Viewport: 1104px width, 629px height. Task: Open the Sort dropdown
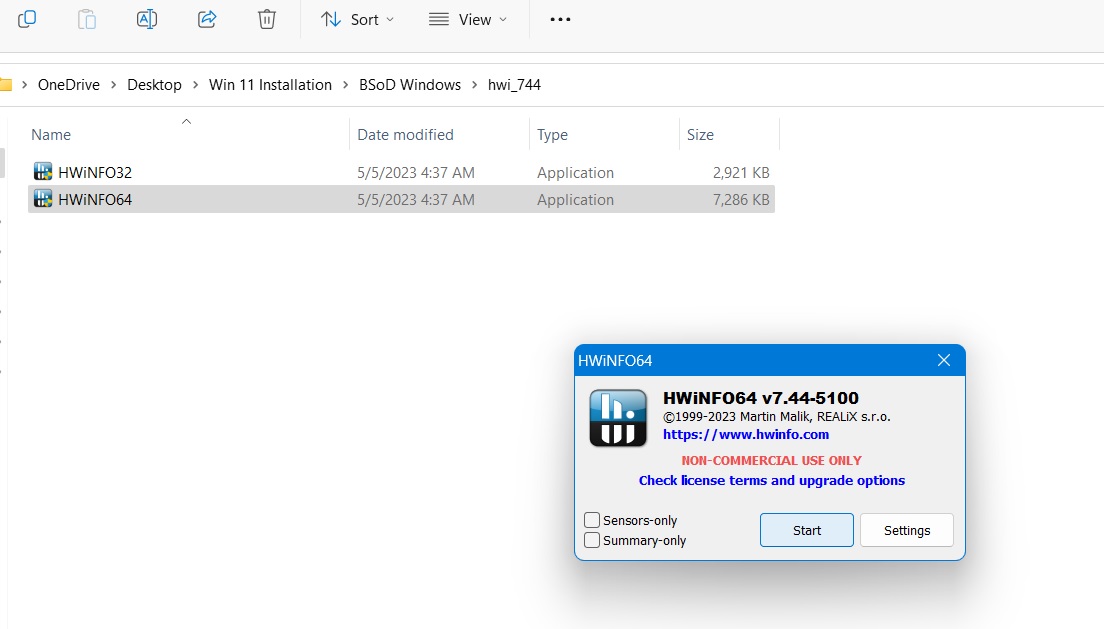[357, 18]
